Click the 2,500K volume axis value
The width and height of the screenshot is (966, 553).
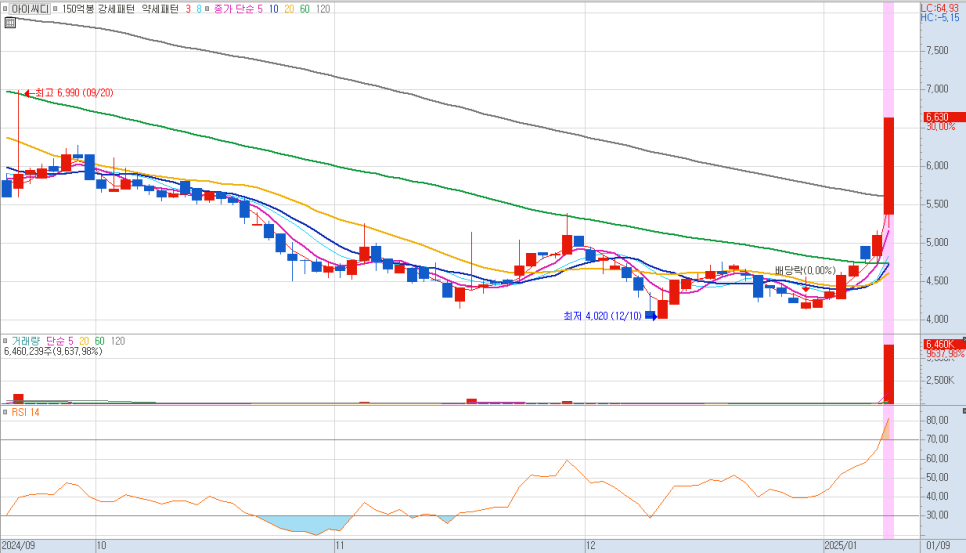(940, 381)
